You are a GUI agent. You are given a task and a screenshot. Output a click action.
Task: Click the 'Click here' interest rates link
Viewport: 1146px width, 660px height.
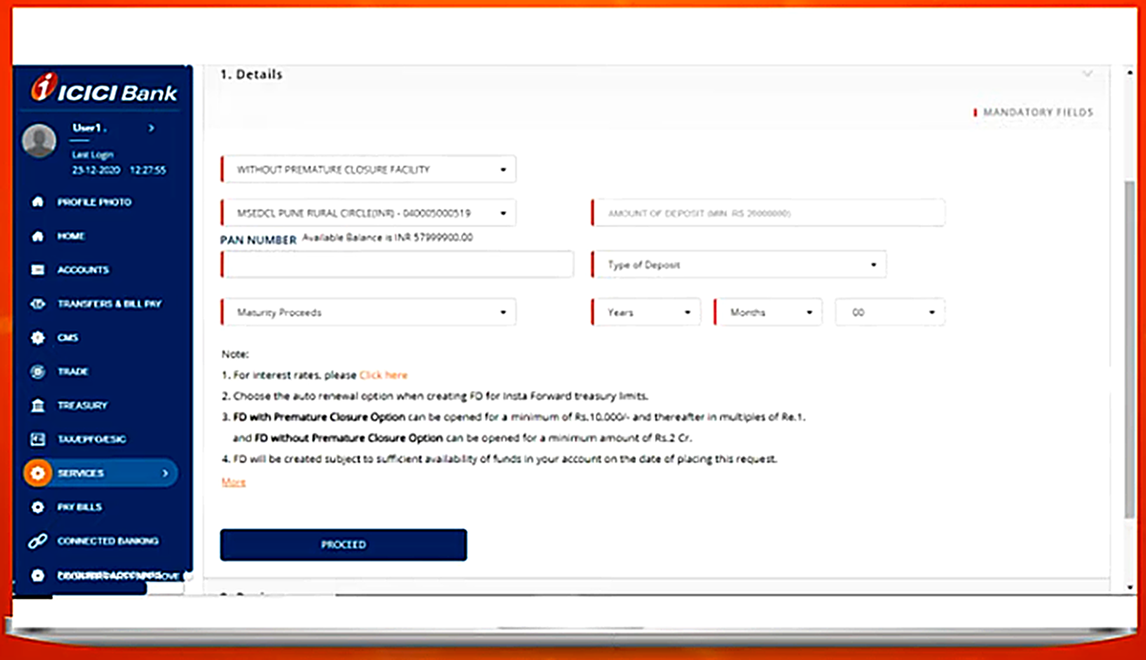[x=383, y=375]
